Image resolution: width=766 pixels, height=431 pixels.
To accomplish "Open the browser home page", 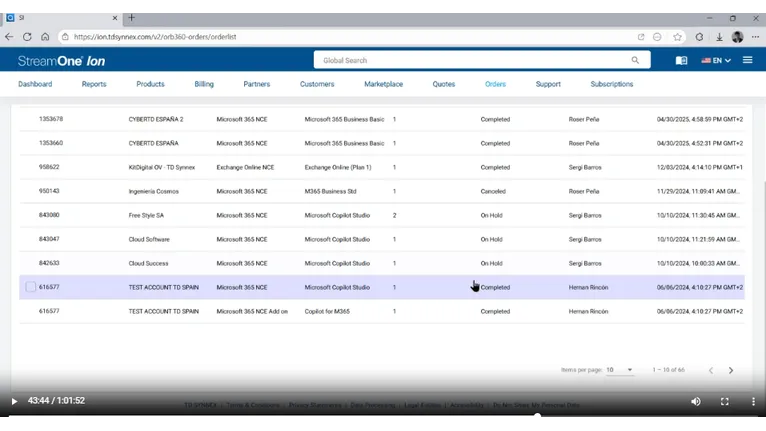I will tap(45, 37).
